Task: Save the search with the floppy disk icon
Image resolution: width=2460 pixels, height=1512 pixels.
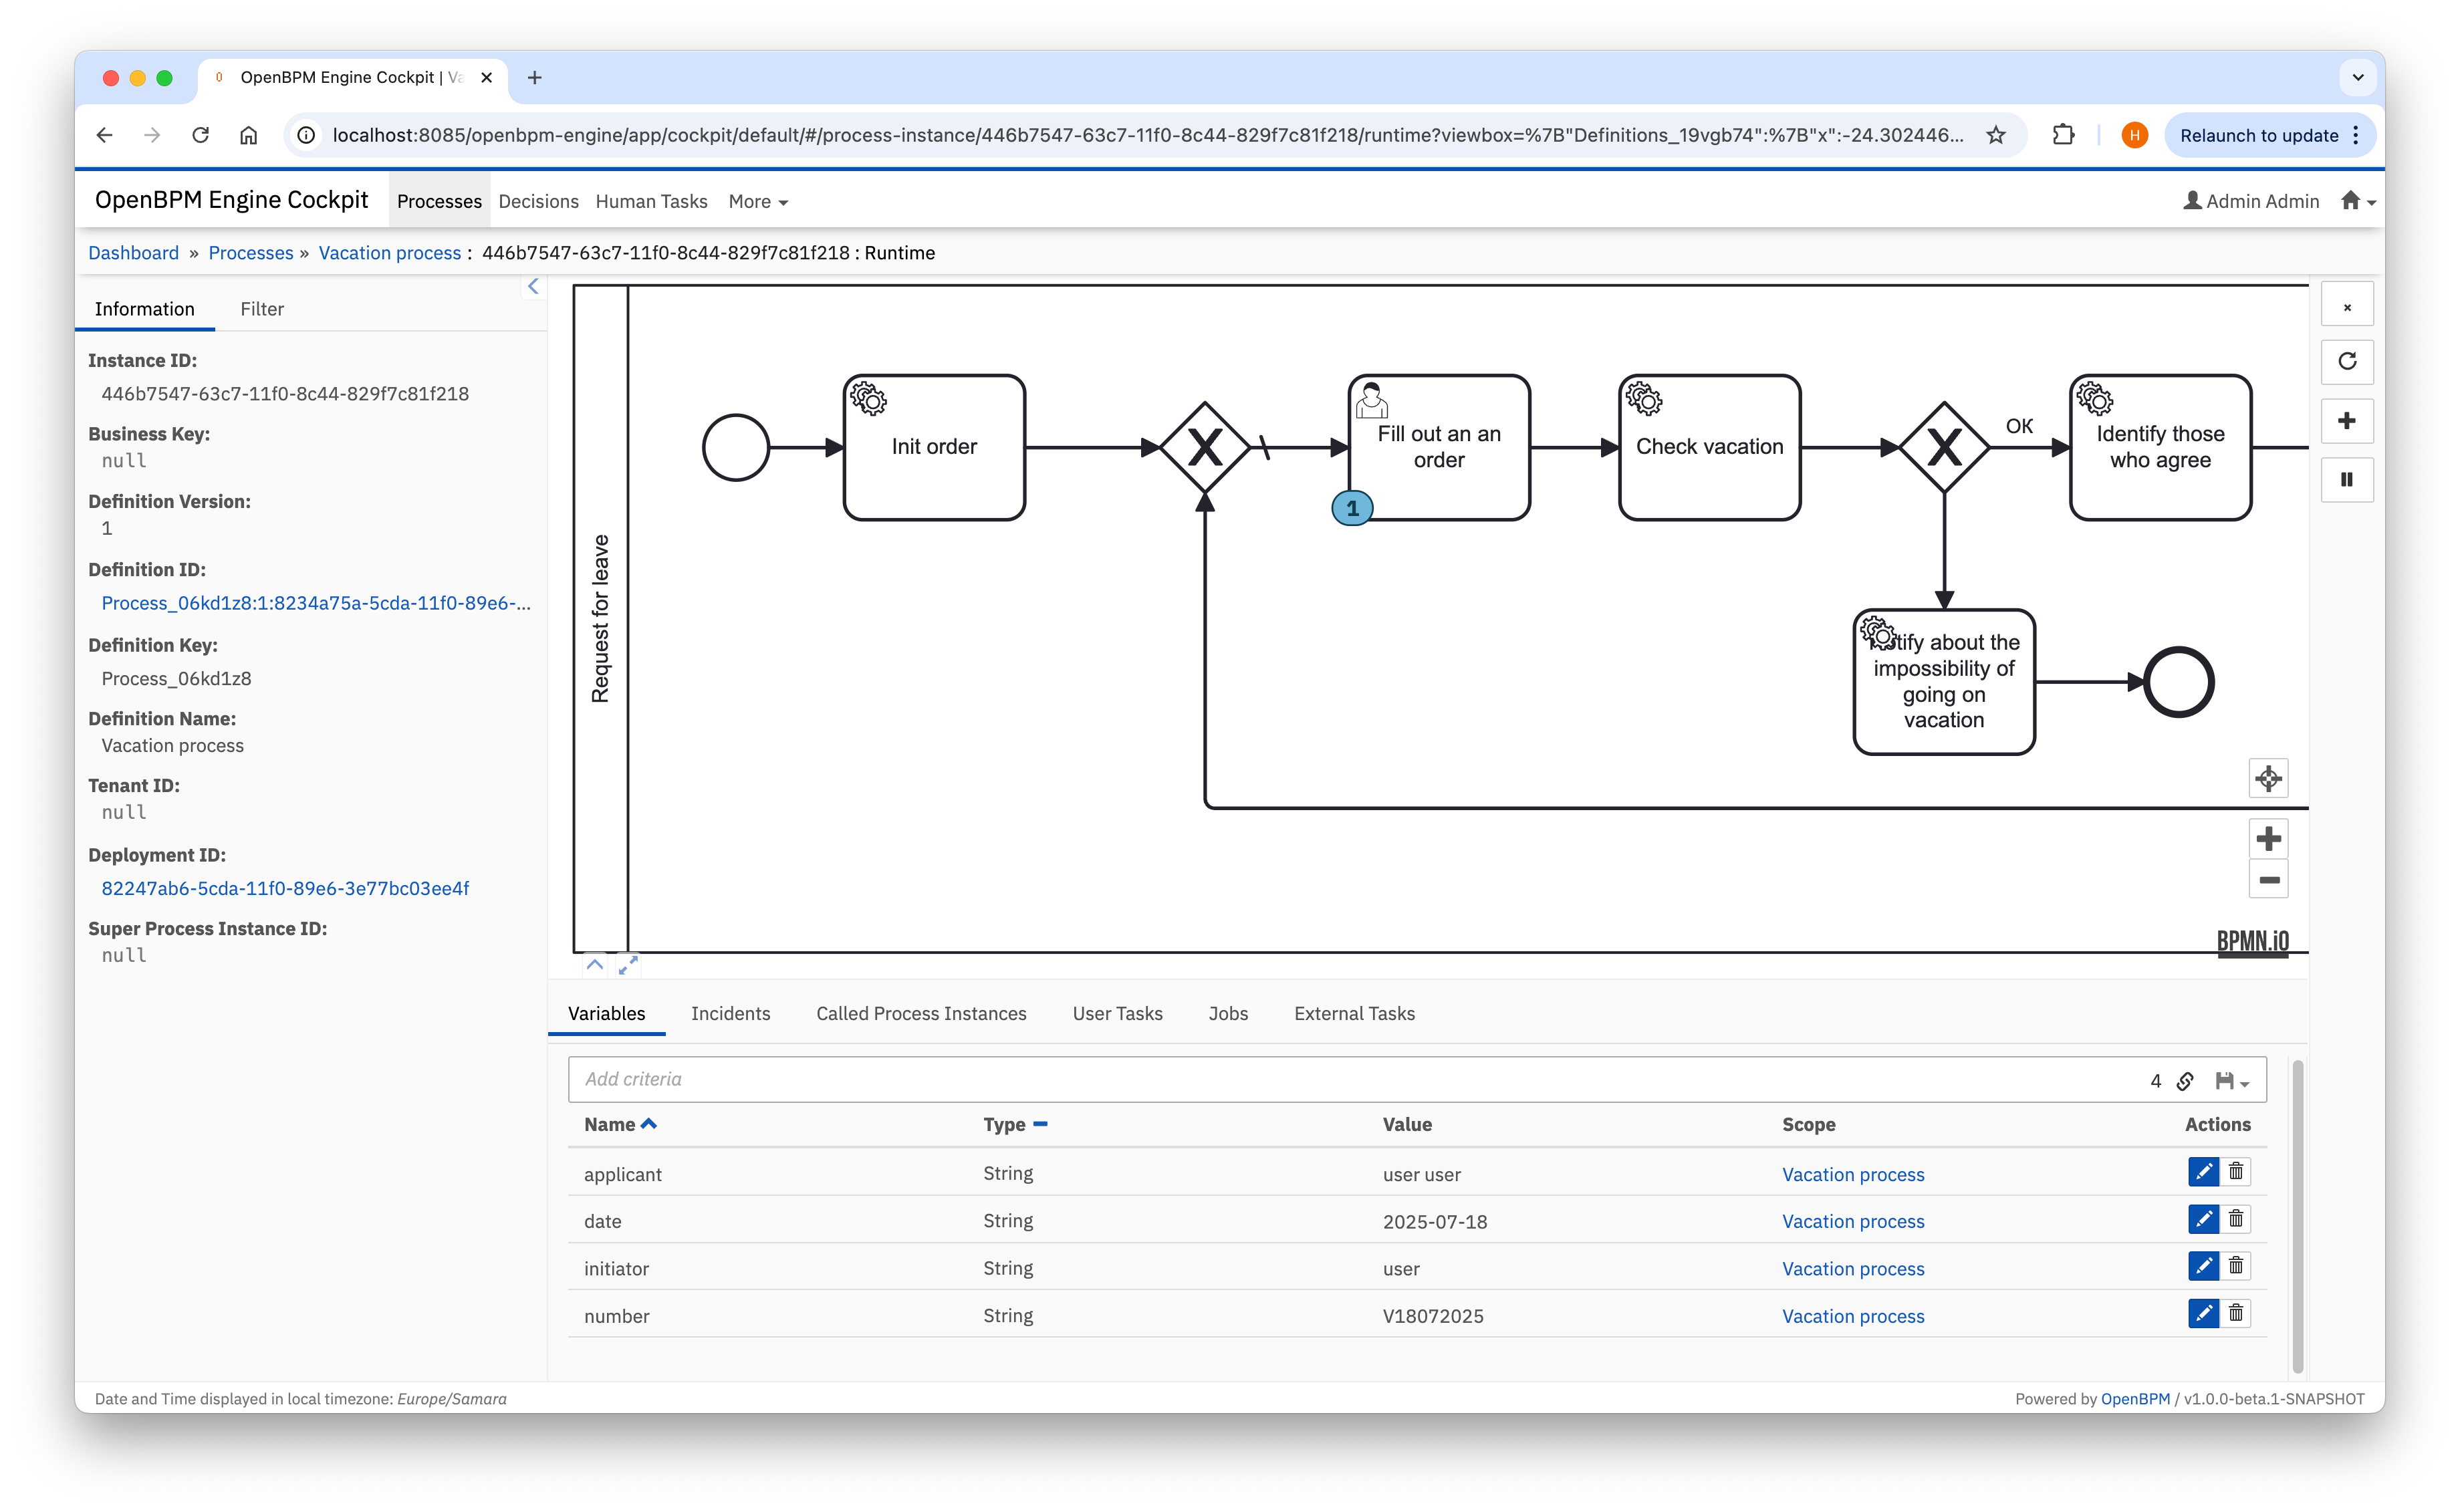Action: click(2226, 1080)
